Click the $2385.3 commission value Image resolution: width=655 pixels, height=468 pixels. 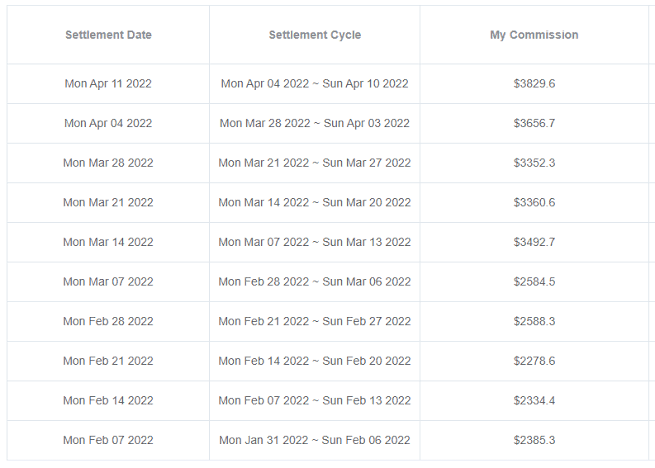point(534,440)
